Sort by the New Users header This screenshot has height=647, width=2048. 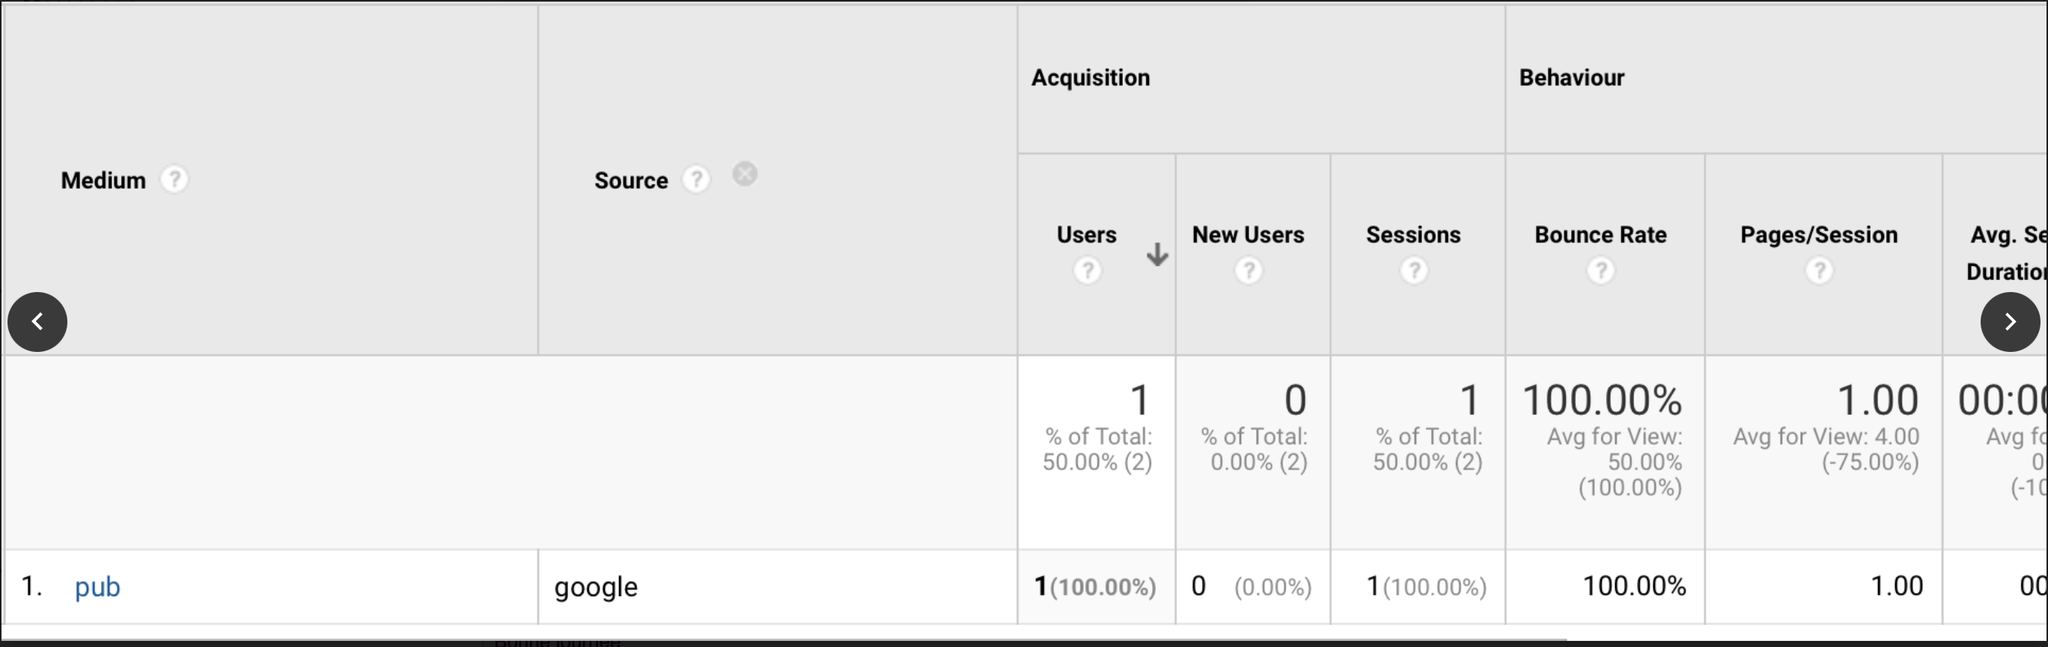pyautogui.click(x=1248, y=235)
